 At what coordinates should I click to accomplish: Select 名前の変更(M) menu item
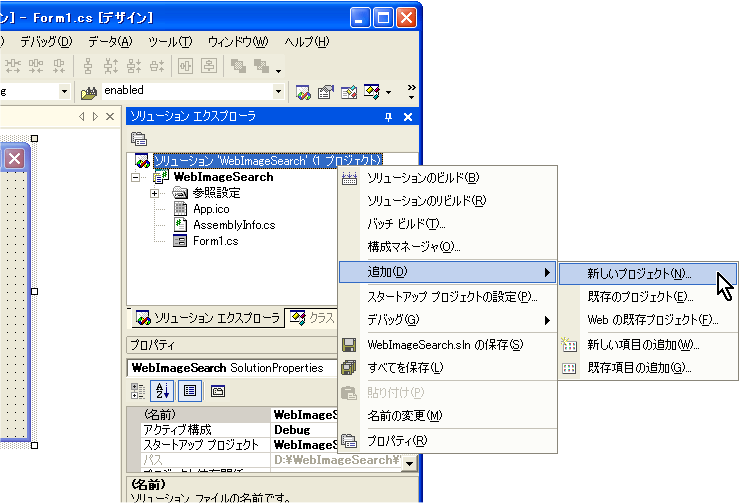click(x=448, y=416)
